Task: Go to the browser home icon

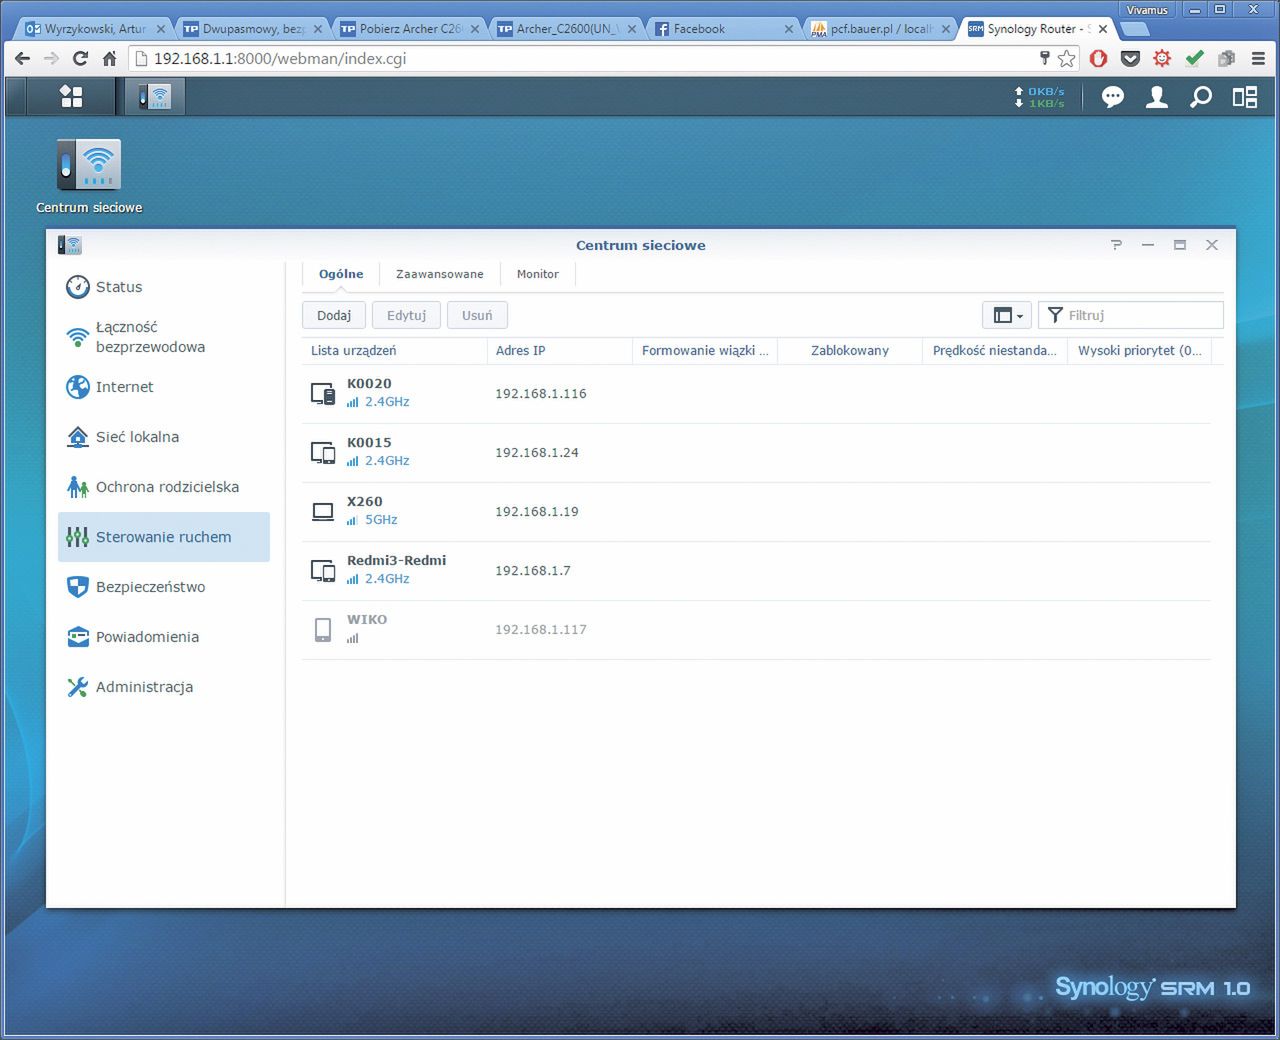Action: point(110,59)
